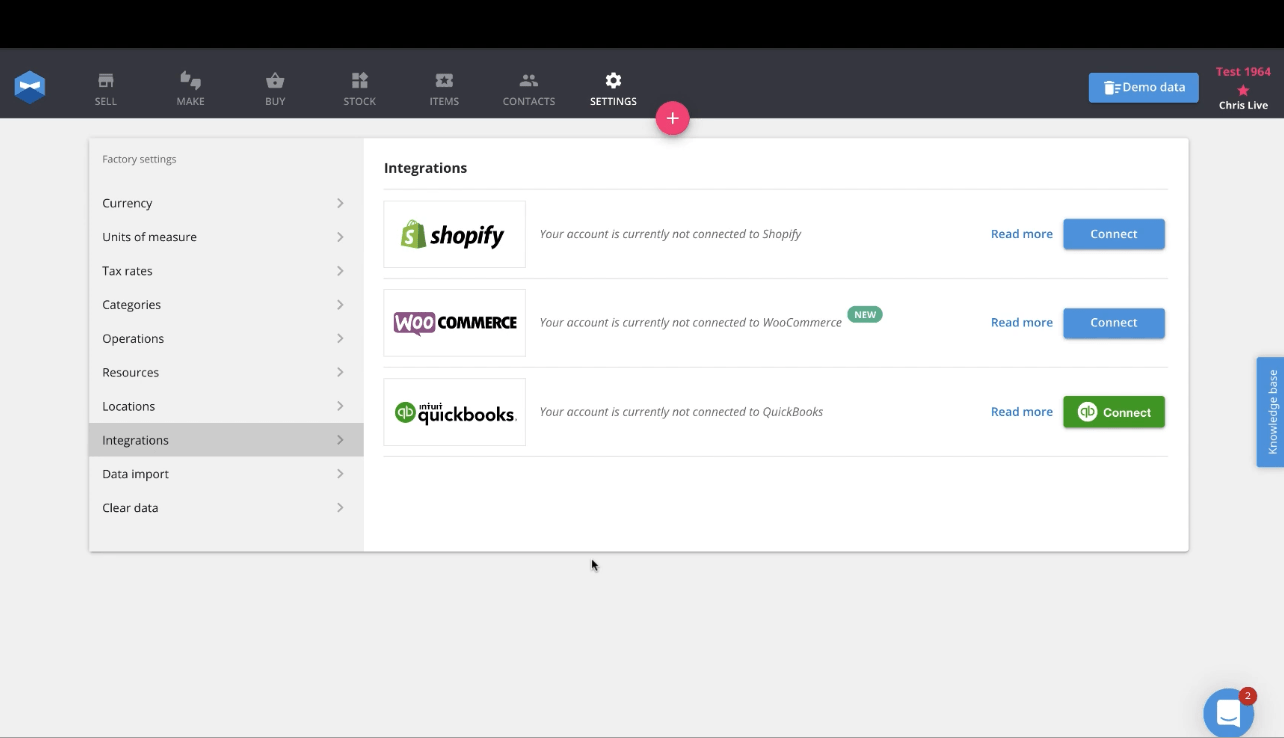The image size is (1284, 738).
Task: Click the Integrations heading text
Action: click(425, 168)
